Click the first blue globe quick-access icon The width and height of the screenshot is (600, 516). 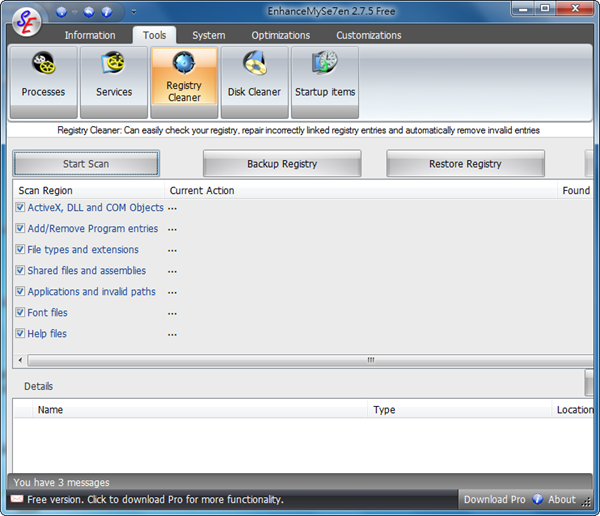(x=61, y=12)
